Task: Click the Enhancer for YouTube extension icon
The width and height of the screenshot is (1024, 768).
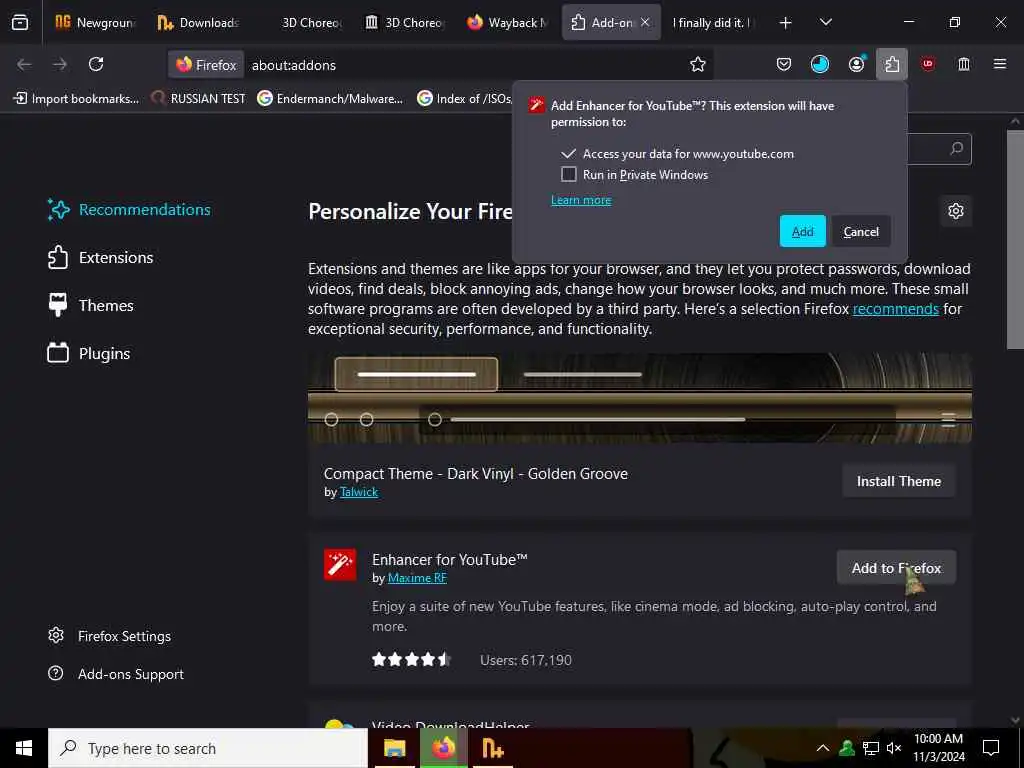Action: [340, 564]
